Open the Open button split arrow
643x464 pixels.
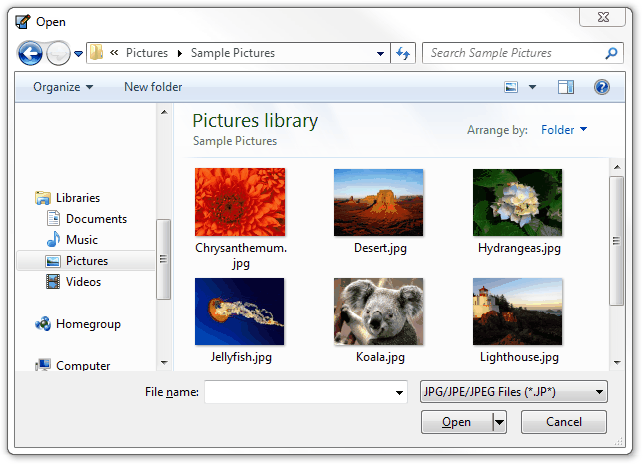pos(499,422)
